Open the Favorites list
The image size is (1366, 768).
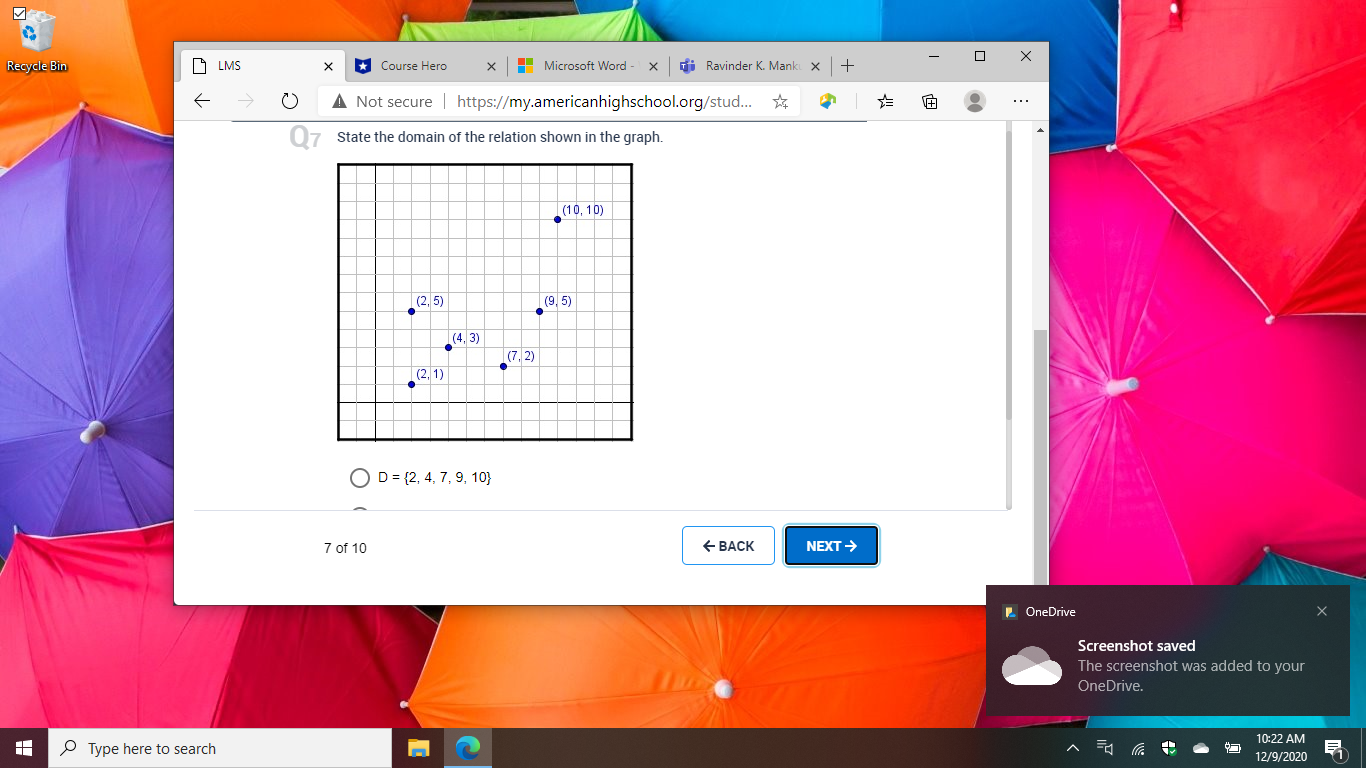(x=885, y=101)
